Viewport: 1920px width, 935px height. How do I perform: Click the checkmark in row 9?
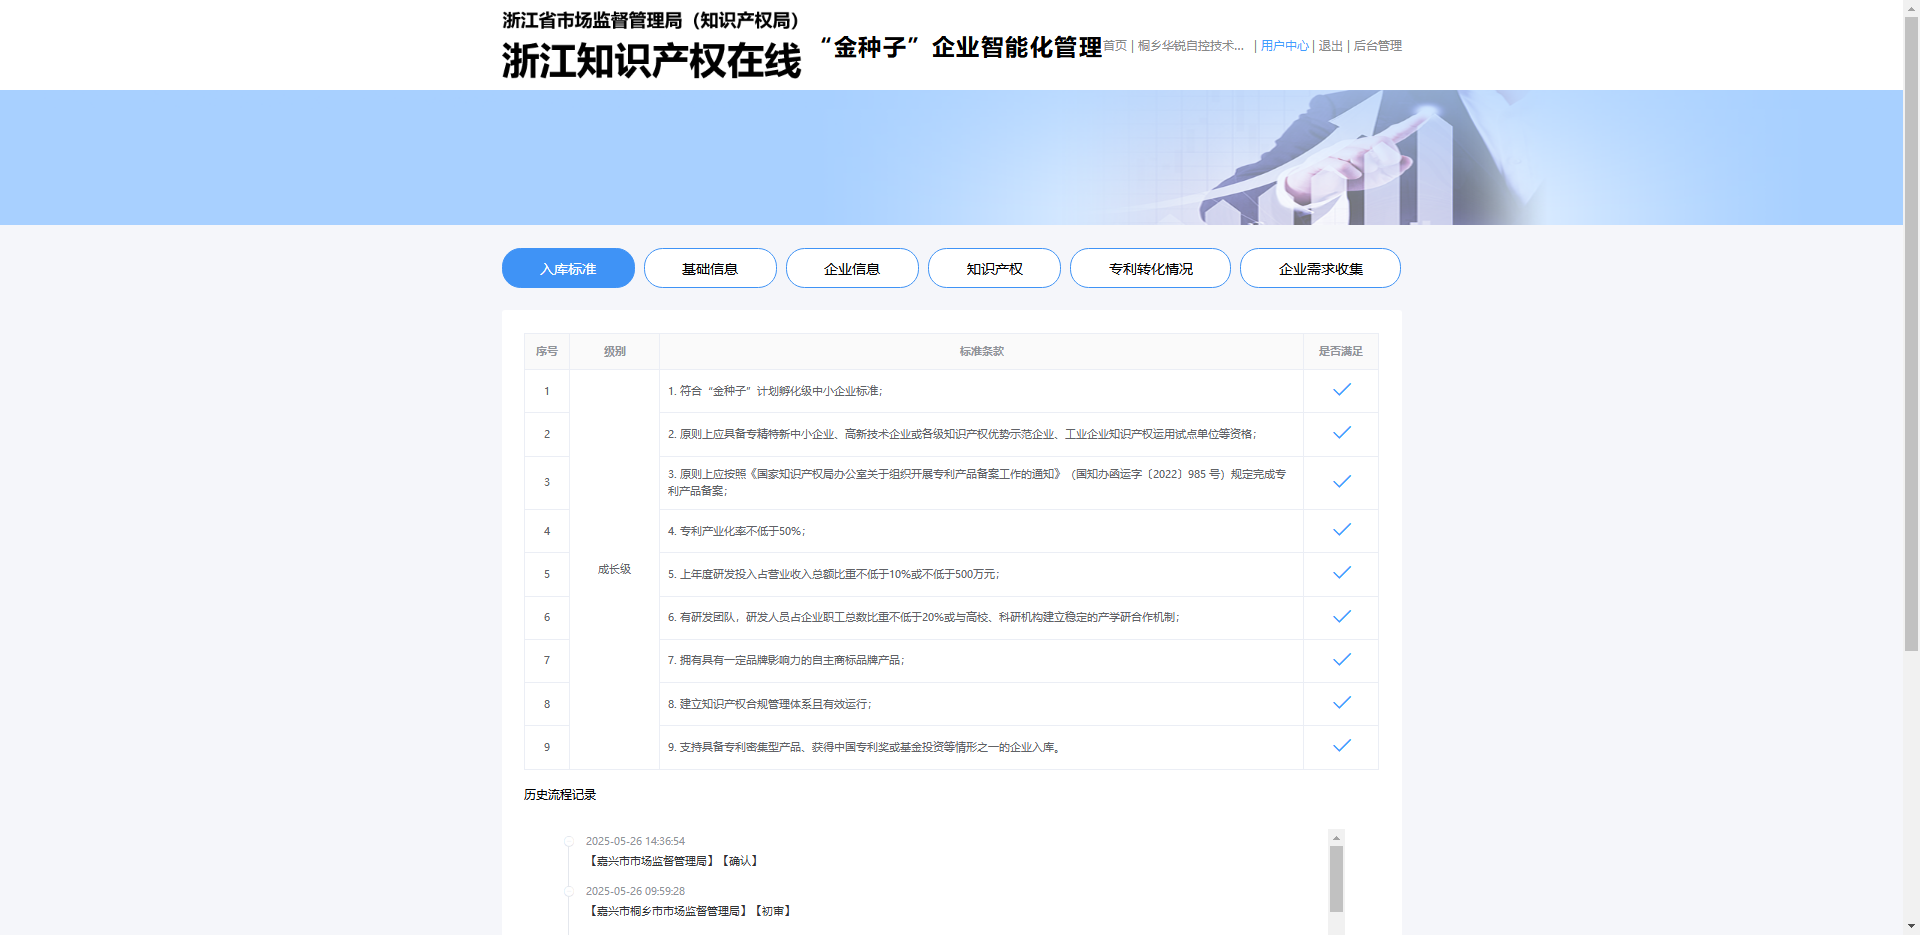pyautogui.click(x=1341, y=746)
